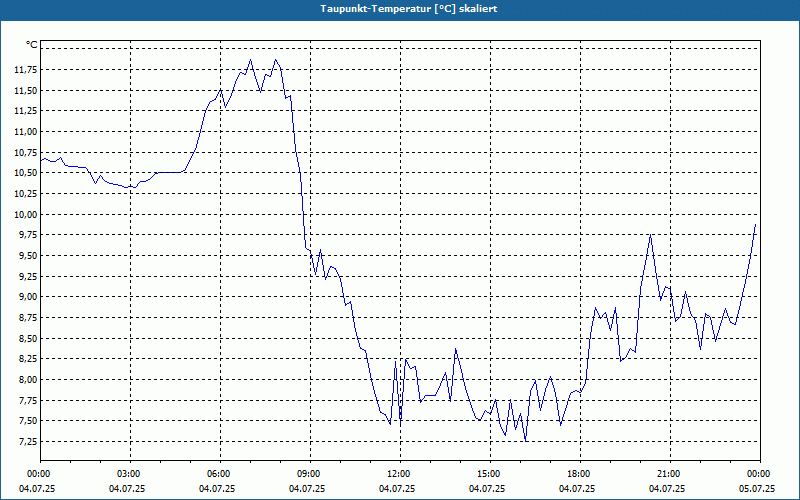The height and width of the screenshot is (500, 800).
Task: Click the 8,25 y-axis label
Action: click(x=28, y=359)
